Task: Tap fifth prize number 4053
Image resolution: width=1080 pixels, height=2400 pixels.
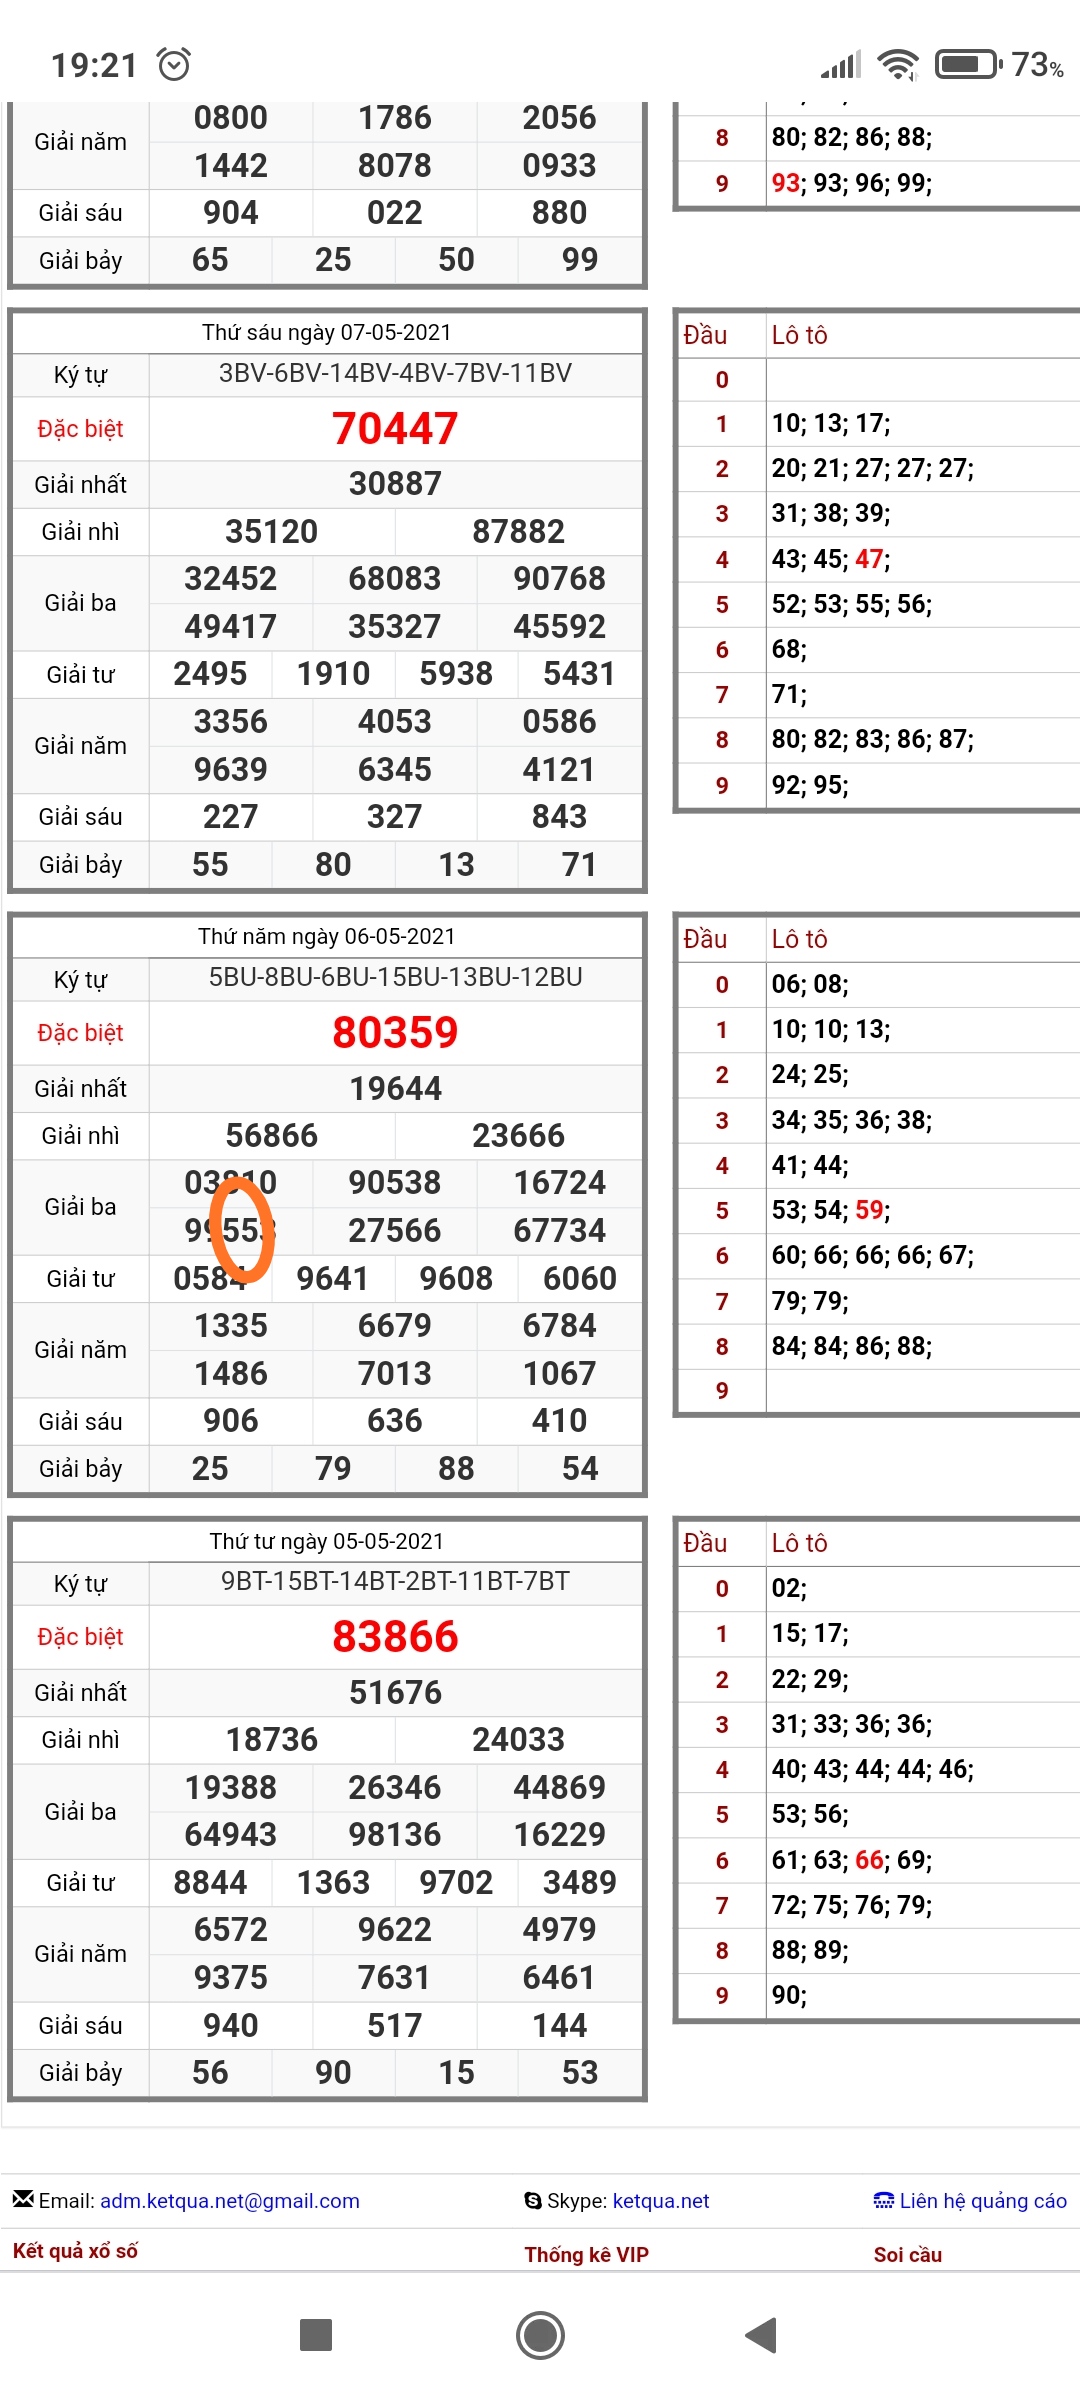Action: pyautogui.click(x=395, y=721)
